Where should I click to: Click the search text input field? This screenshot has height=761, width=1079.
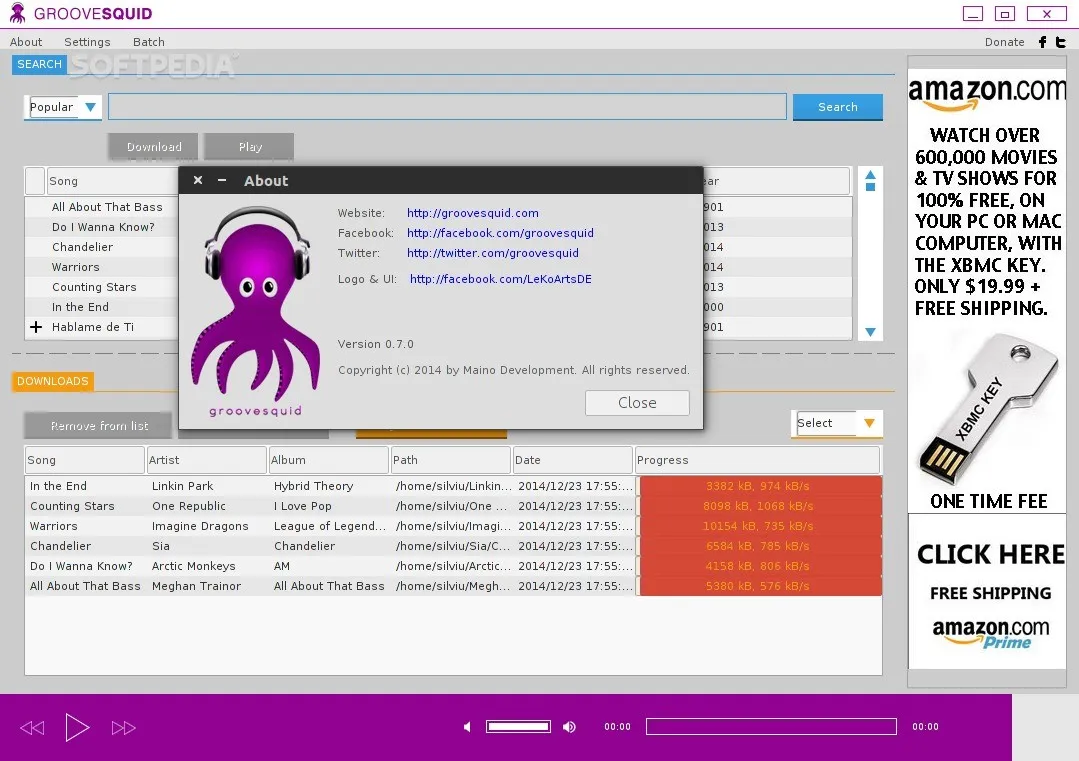coord(447,107)
